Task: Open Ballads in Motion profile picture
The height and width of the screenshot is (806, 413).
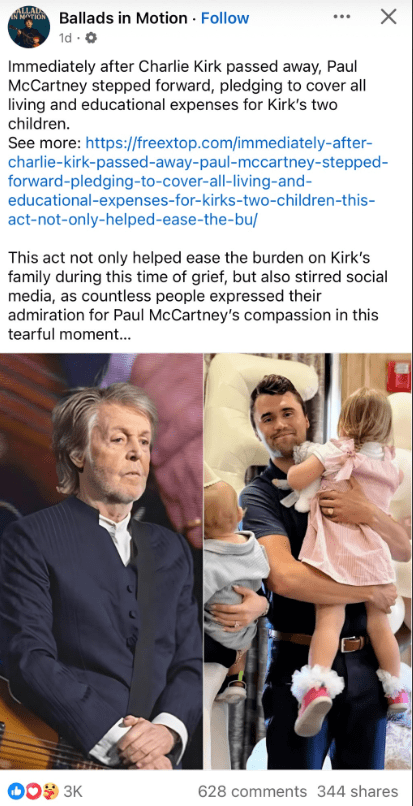Action: [x=29, y=27]
